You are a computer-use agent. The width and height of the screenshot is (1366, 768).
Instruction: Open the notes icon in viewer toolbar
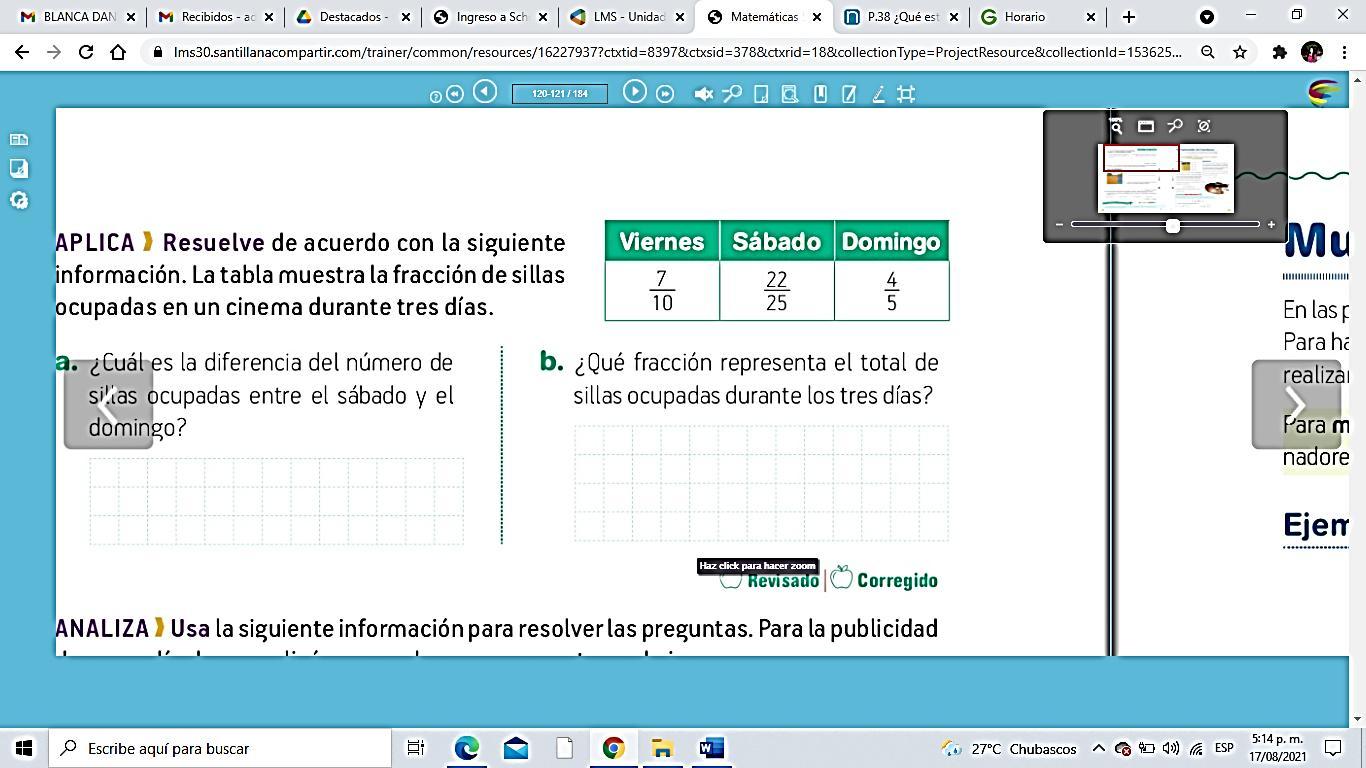click(x=849, y=94)
